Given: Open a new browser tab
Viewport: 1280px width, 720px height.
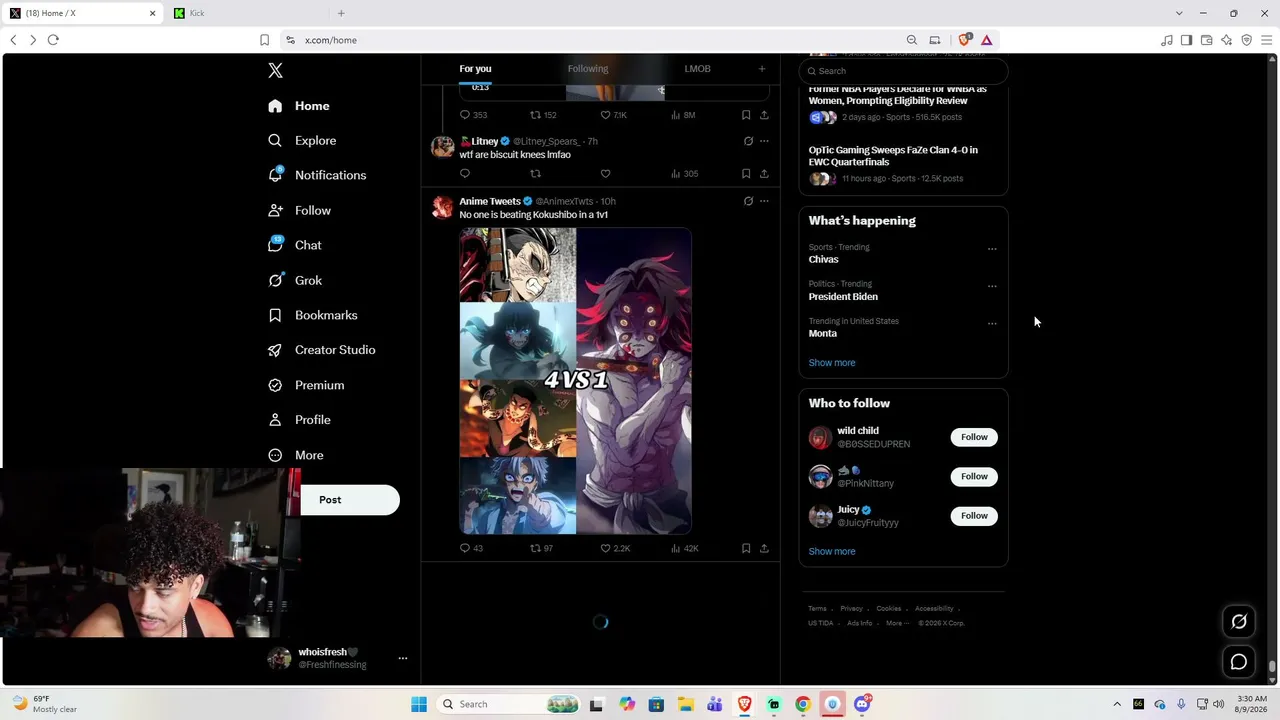Looking at the screenshot, I should [341, 13].
